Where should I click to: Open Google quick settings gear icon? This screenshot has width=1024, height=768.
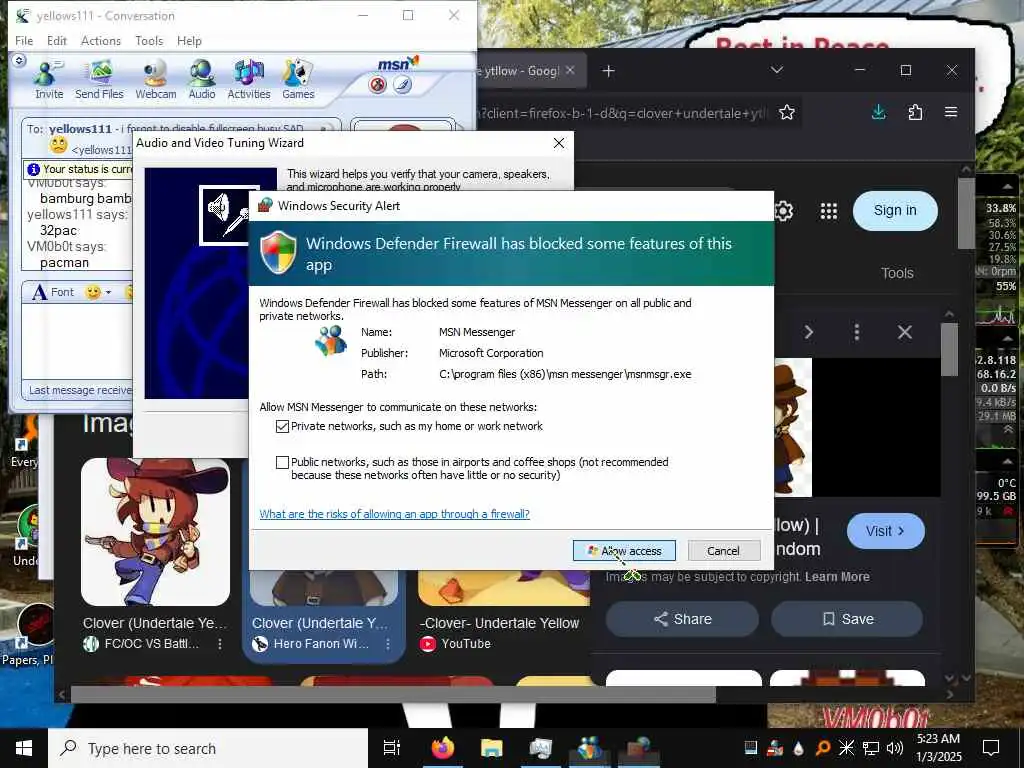[784, 210]
